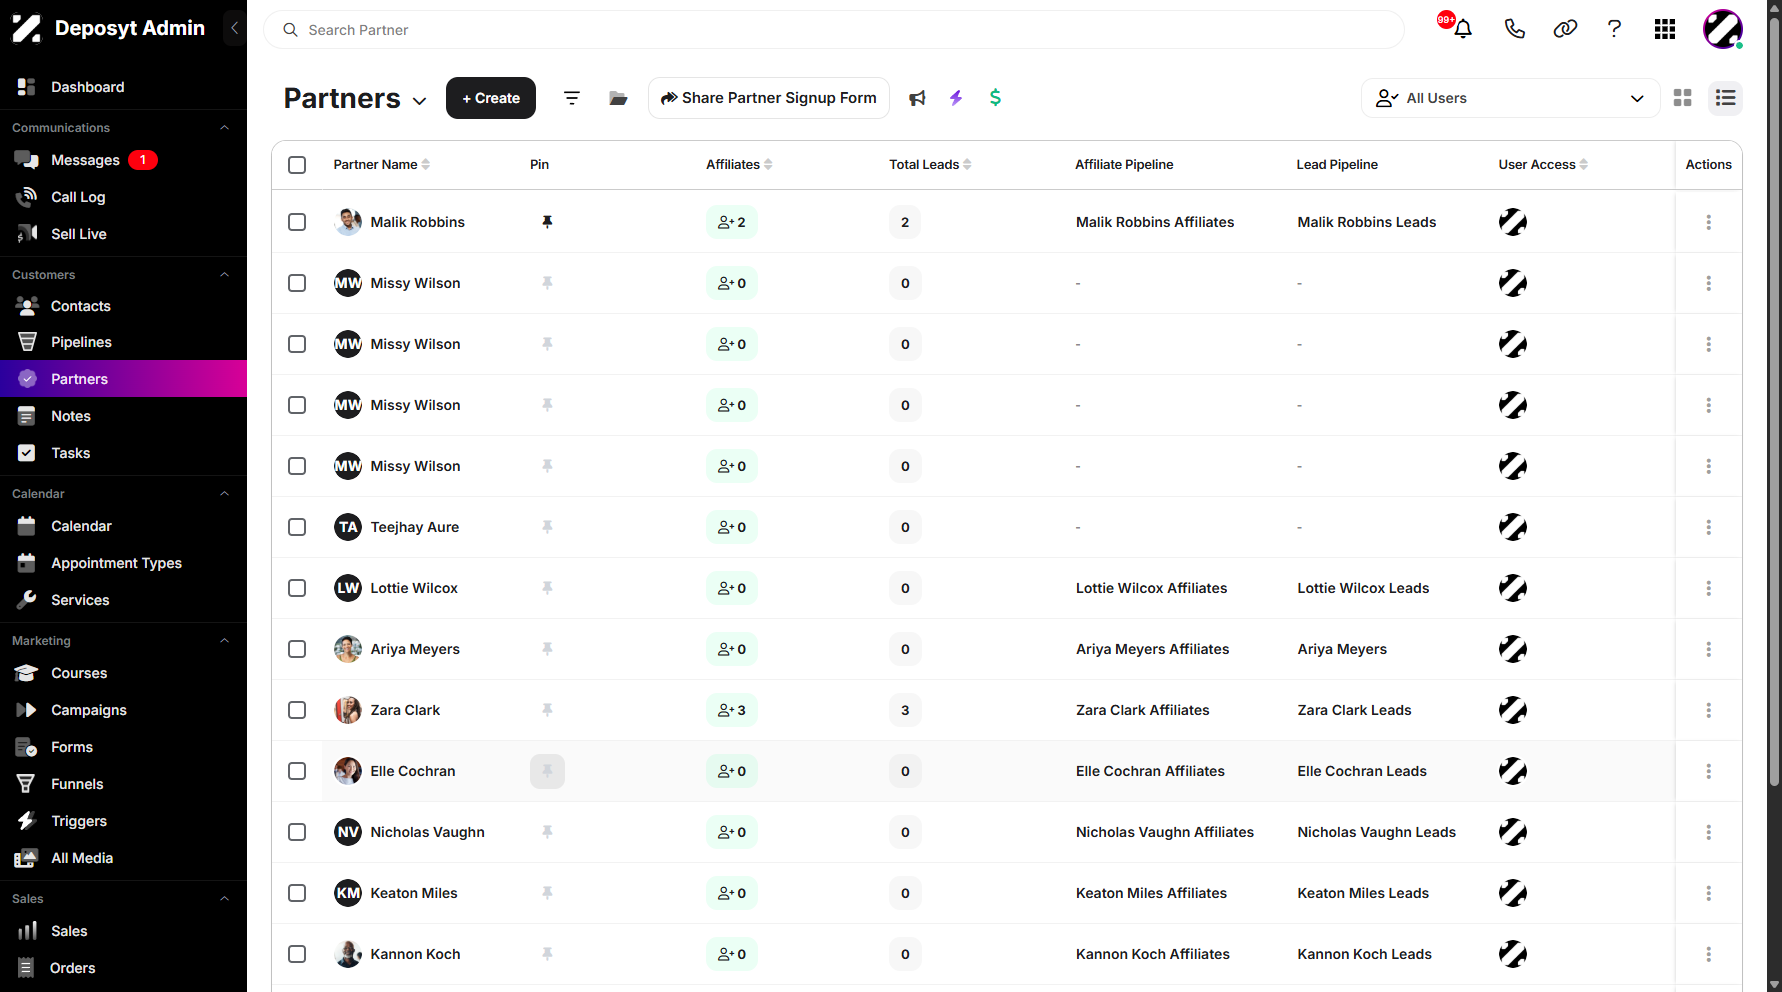Viewport: 1782px width, 992px height.
Task: Click the purple lightning bolt icon
Action: coord(956,98)
